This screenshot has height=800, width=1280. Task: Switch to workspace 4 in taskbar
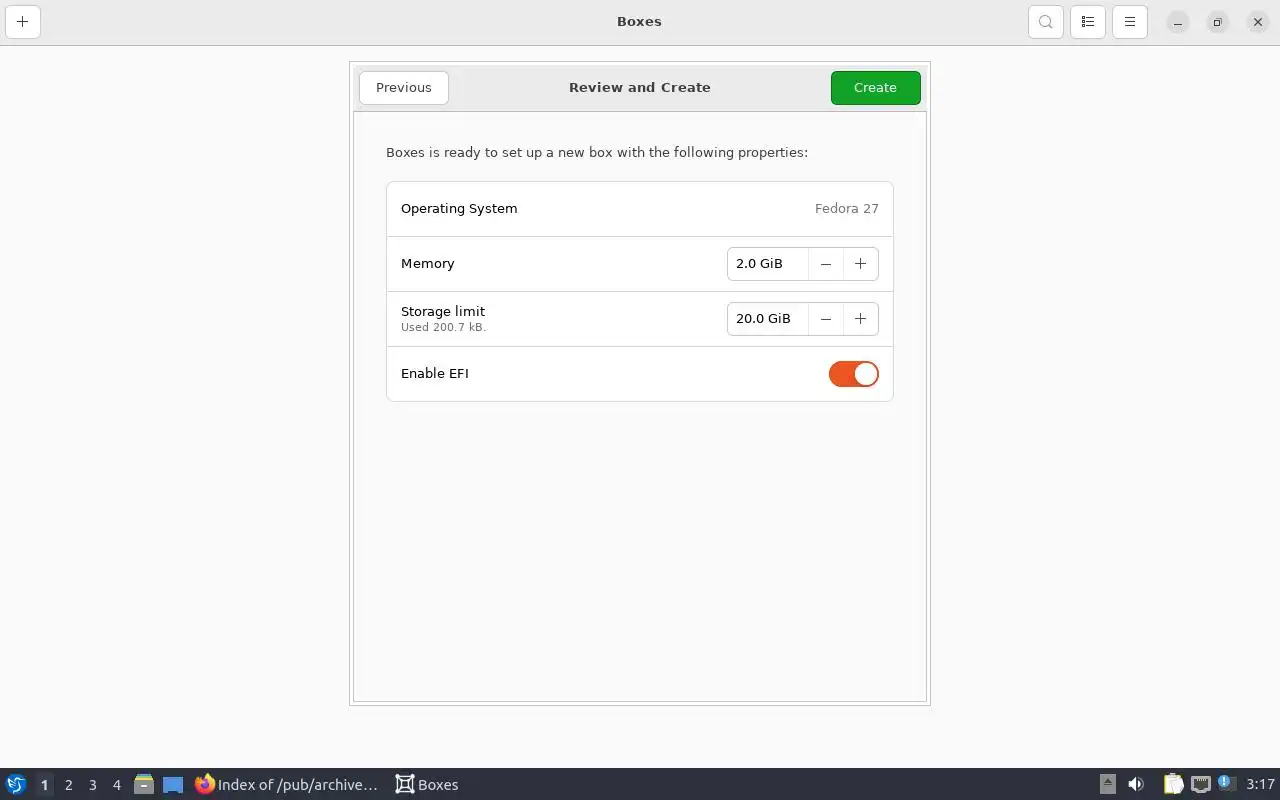point(116,785)
